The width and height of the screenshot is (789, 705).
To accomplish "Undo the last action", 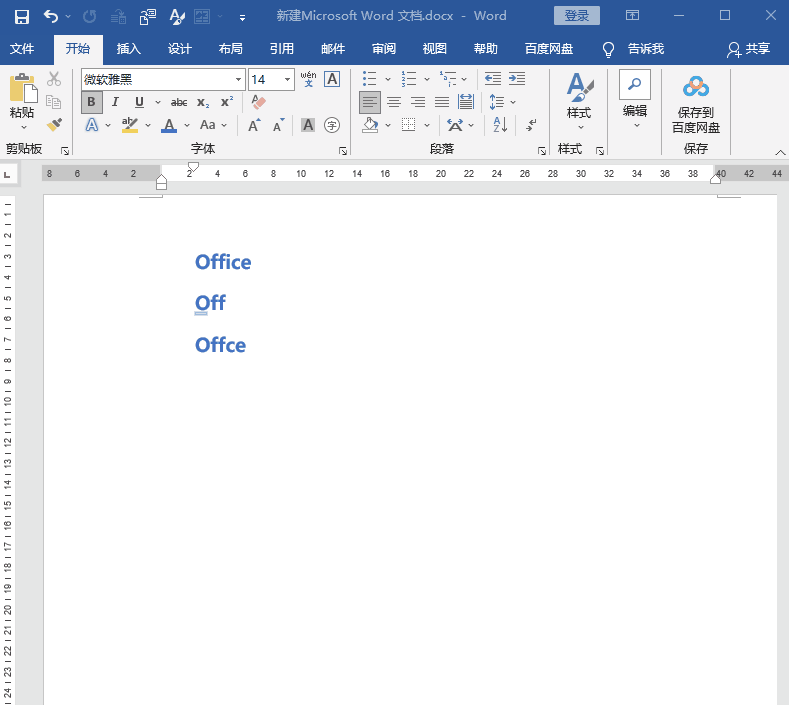I will 51,17.
